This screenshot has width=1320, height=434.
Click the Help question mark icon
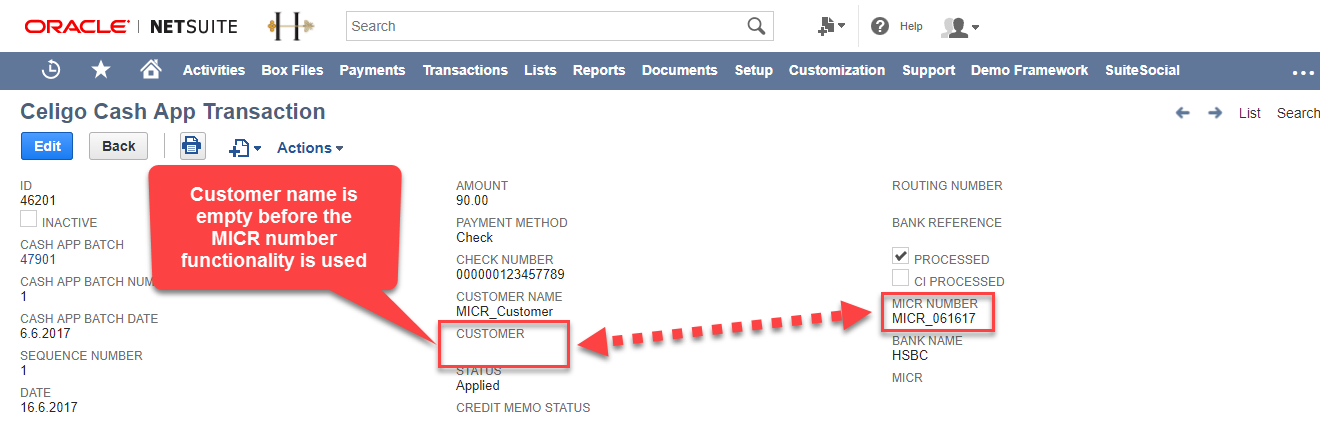(x=880, y=27)
